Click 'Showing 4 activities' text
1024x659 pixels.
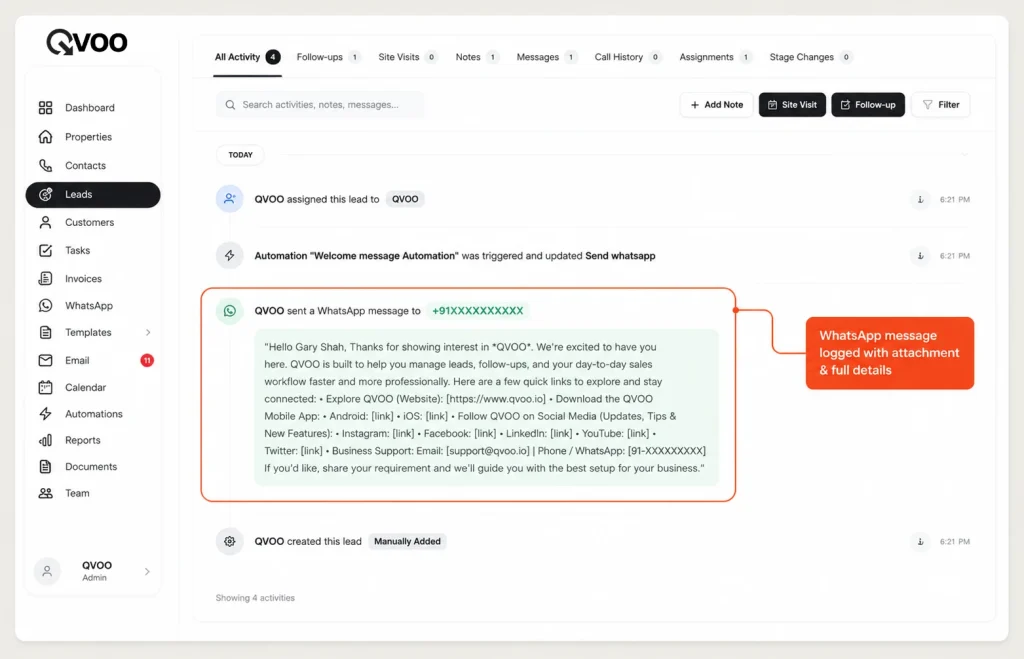coord(255,598)
